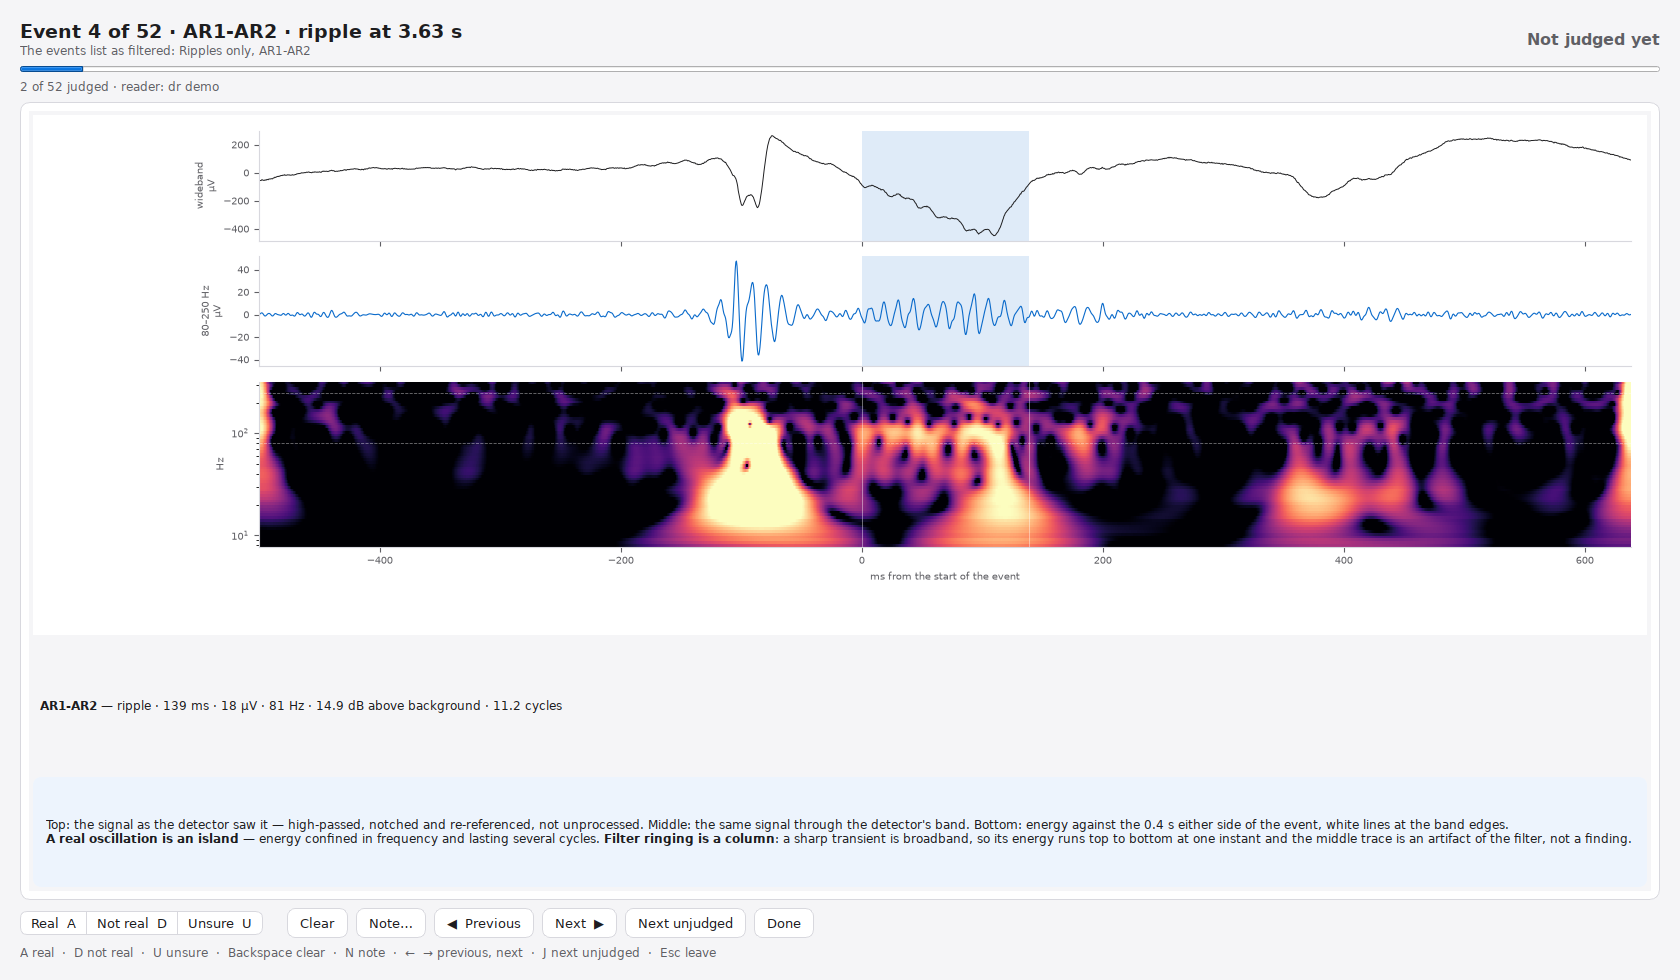
Task: Click the 'Backspace clear' shortcut hint
Action: pyautogui.click(x=276, y=953)
